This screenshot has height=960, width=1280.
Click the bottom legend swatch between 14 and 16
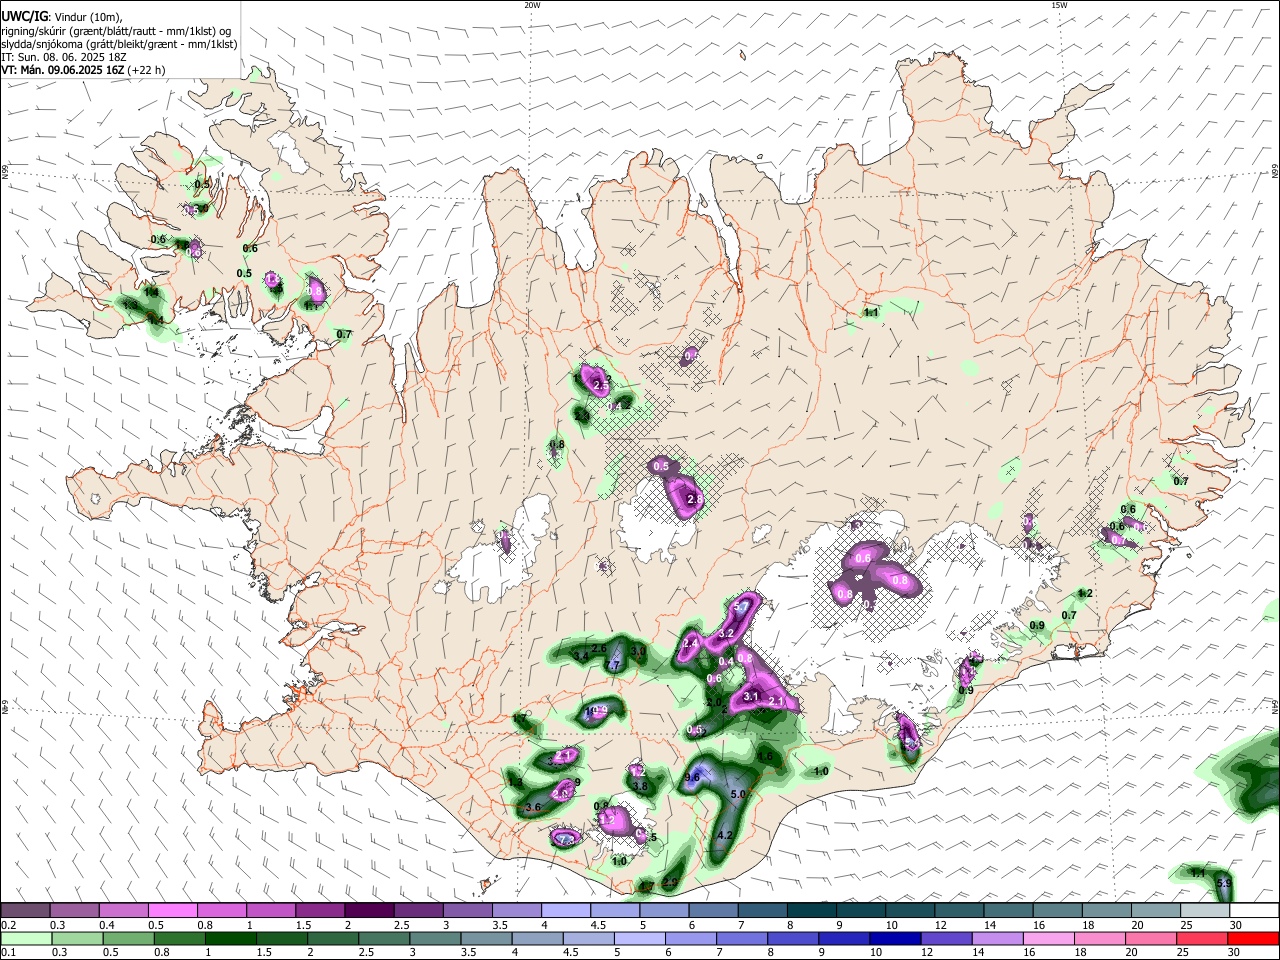(x=997, y=939)
